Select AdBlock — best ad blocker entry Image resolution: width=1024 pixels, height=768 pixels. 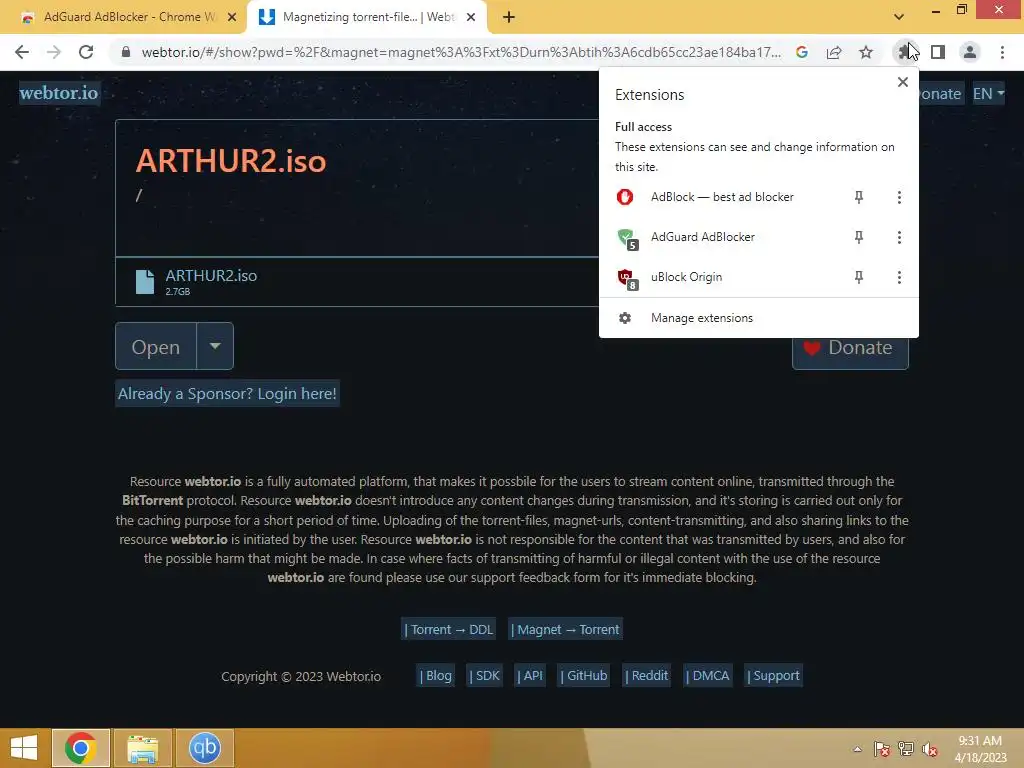(722, 197)
